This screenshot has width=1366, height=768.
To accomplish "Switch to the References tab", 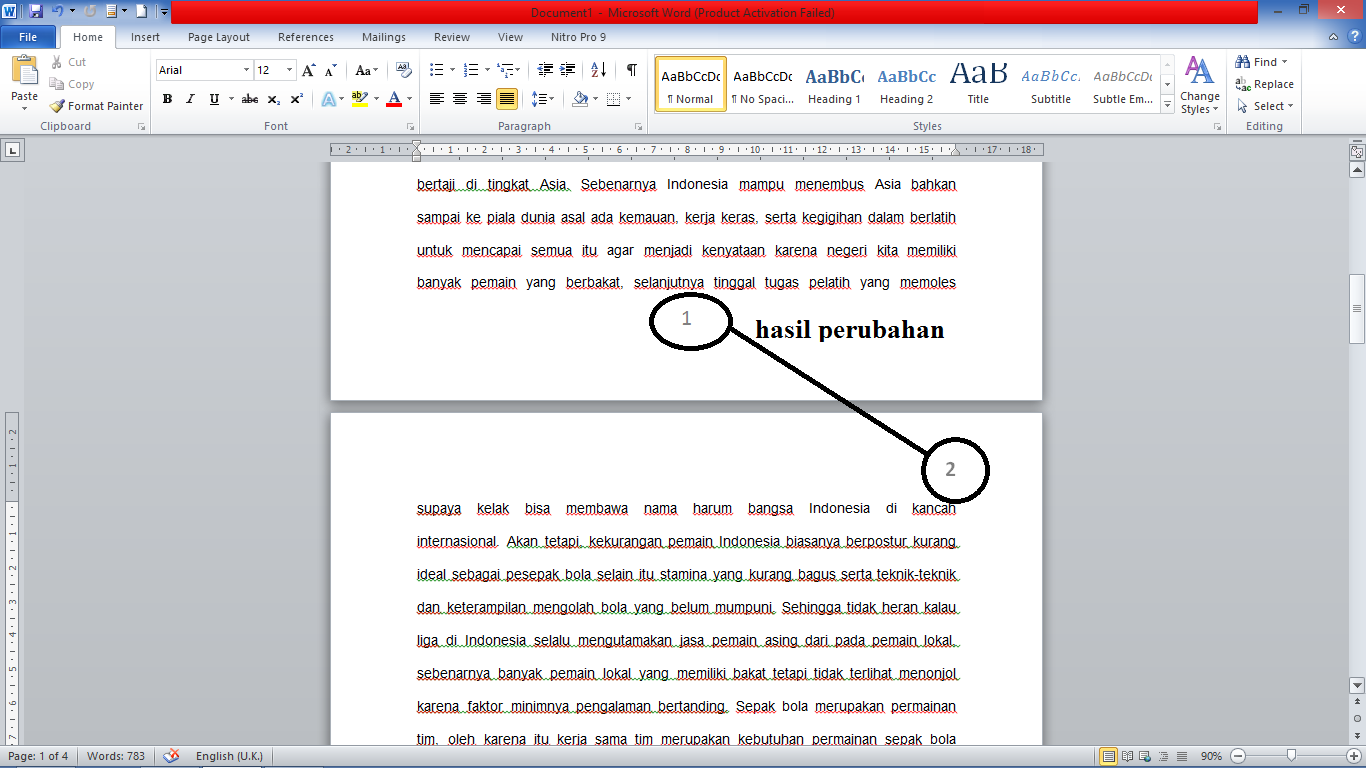I will coord(306,37).
